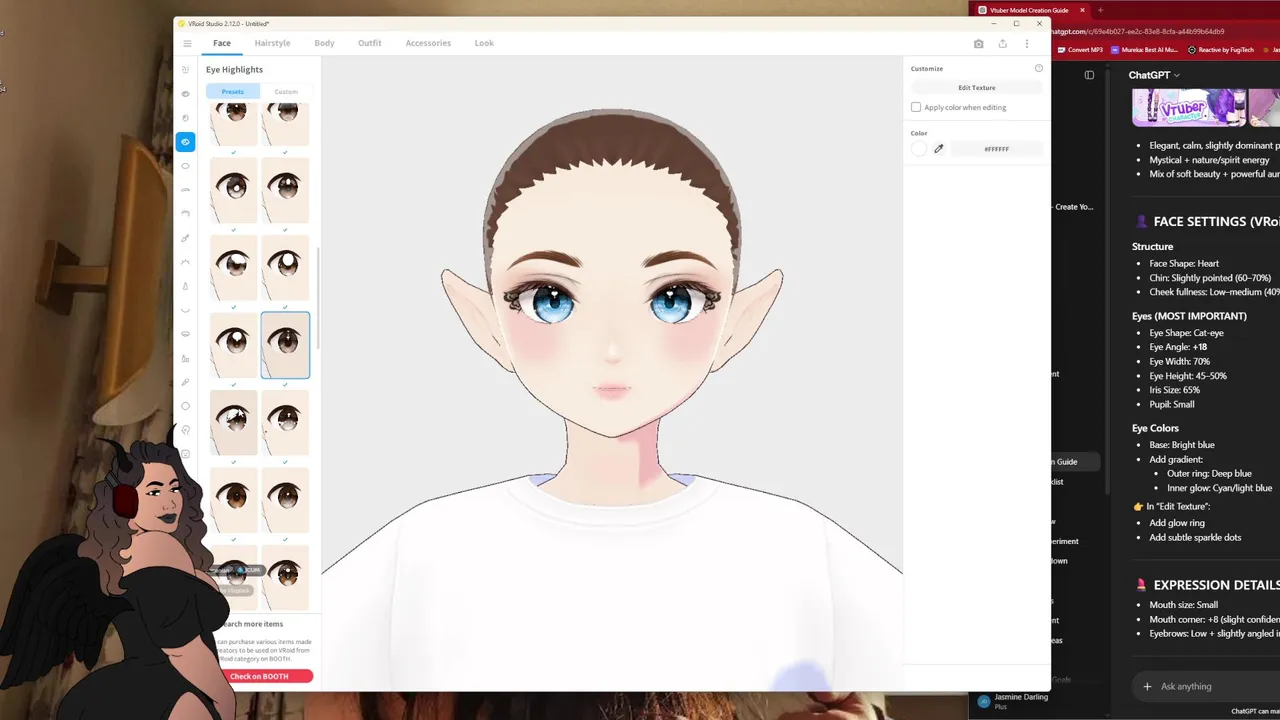Expand the ChatGPT model dropdown
Viewport: 1280px width, 720px height.
1154,75
